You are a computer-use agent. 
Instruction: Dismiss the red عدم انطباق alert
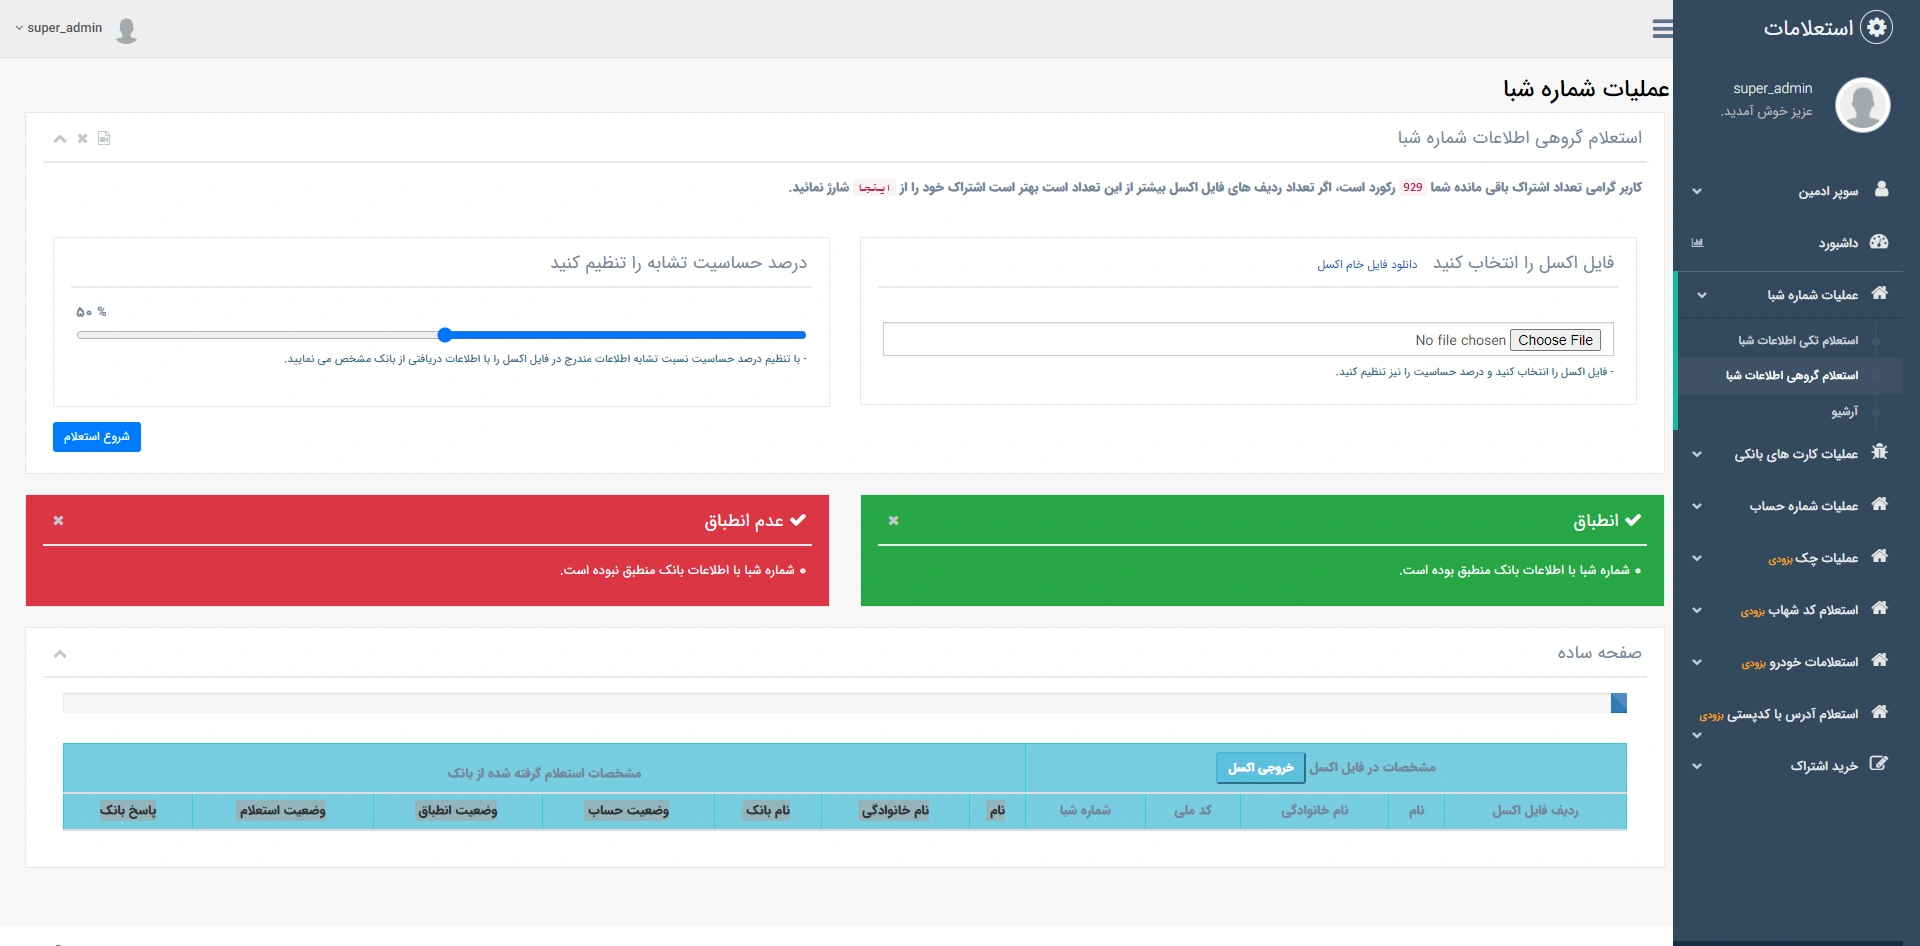point(59,521)
